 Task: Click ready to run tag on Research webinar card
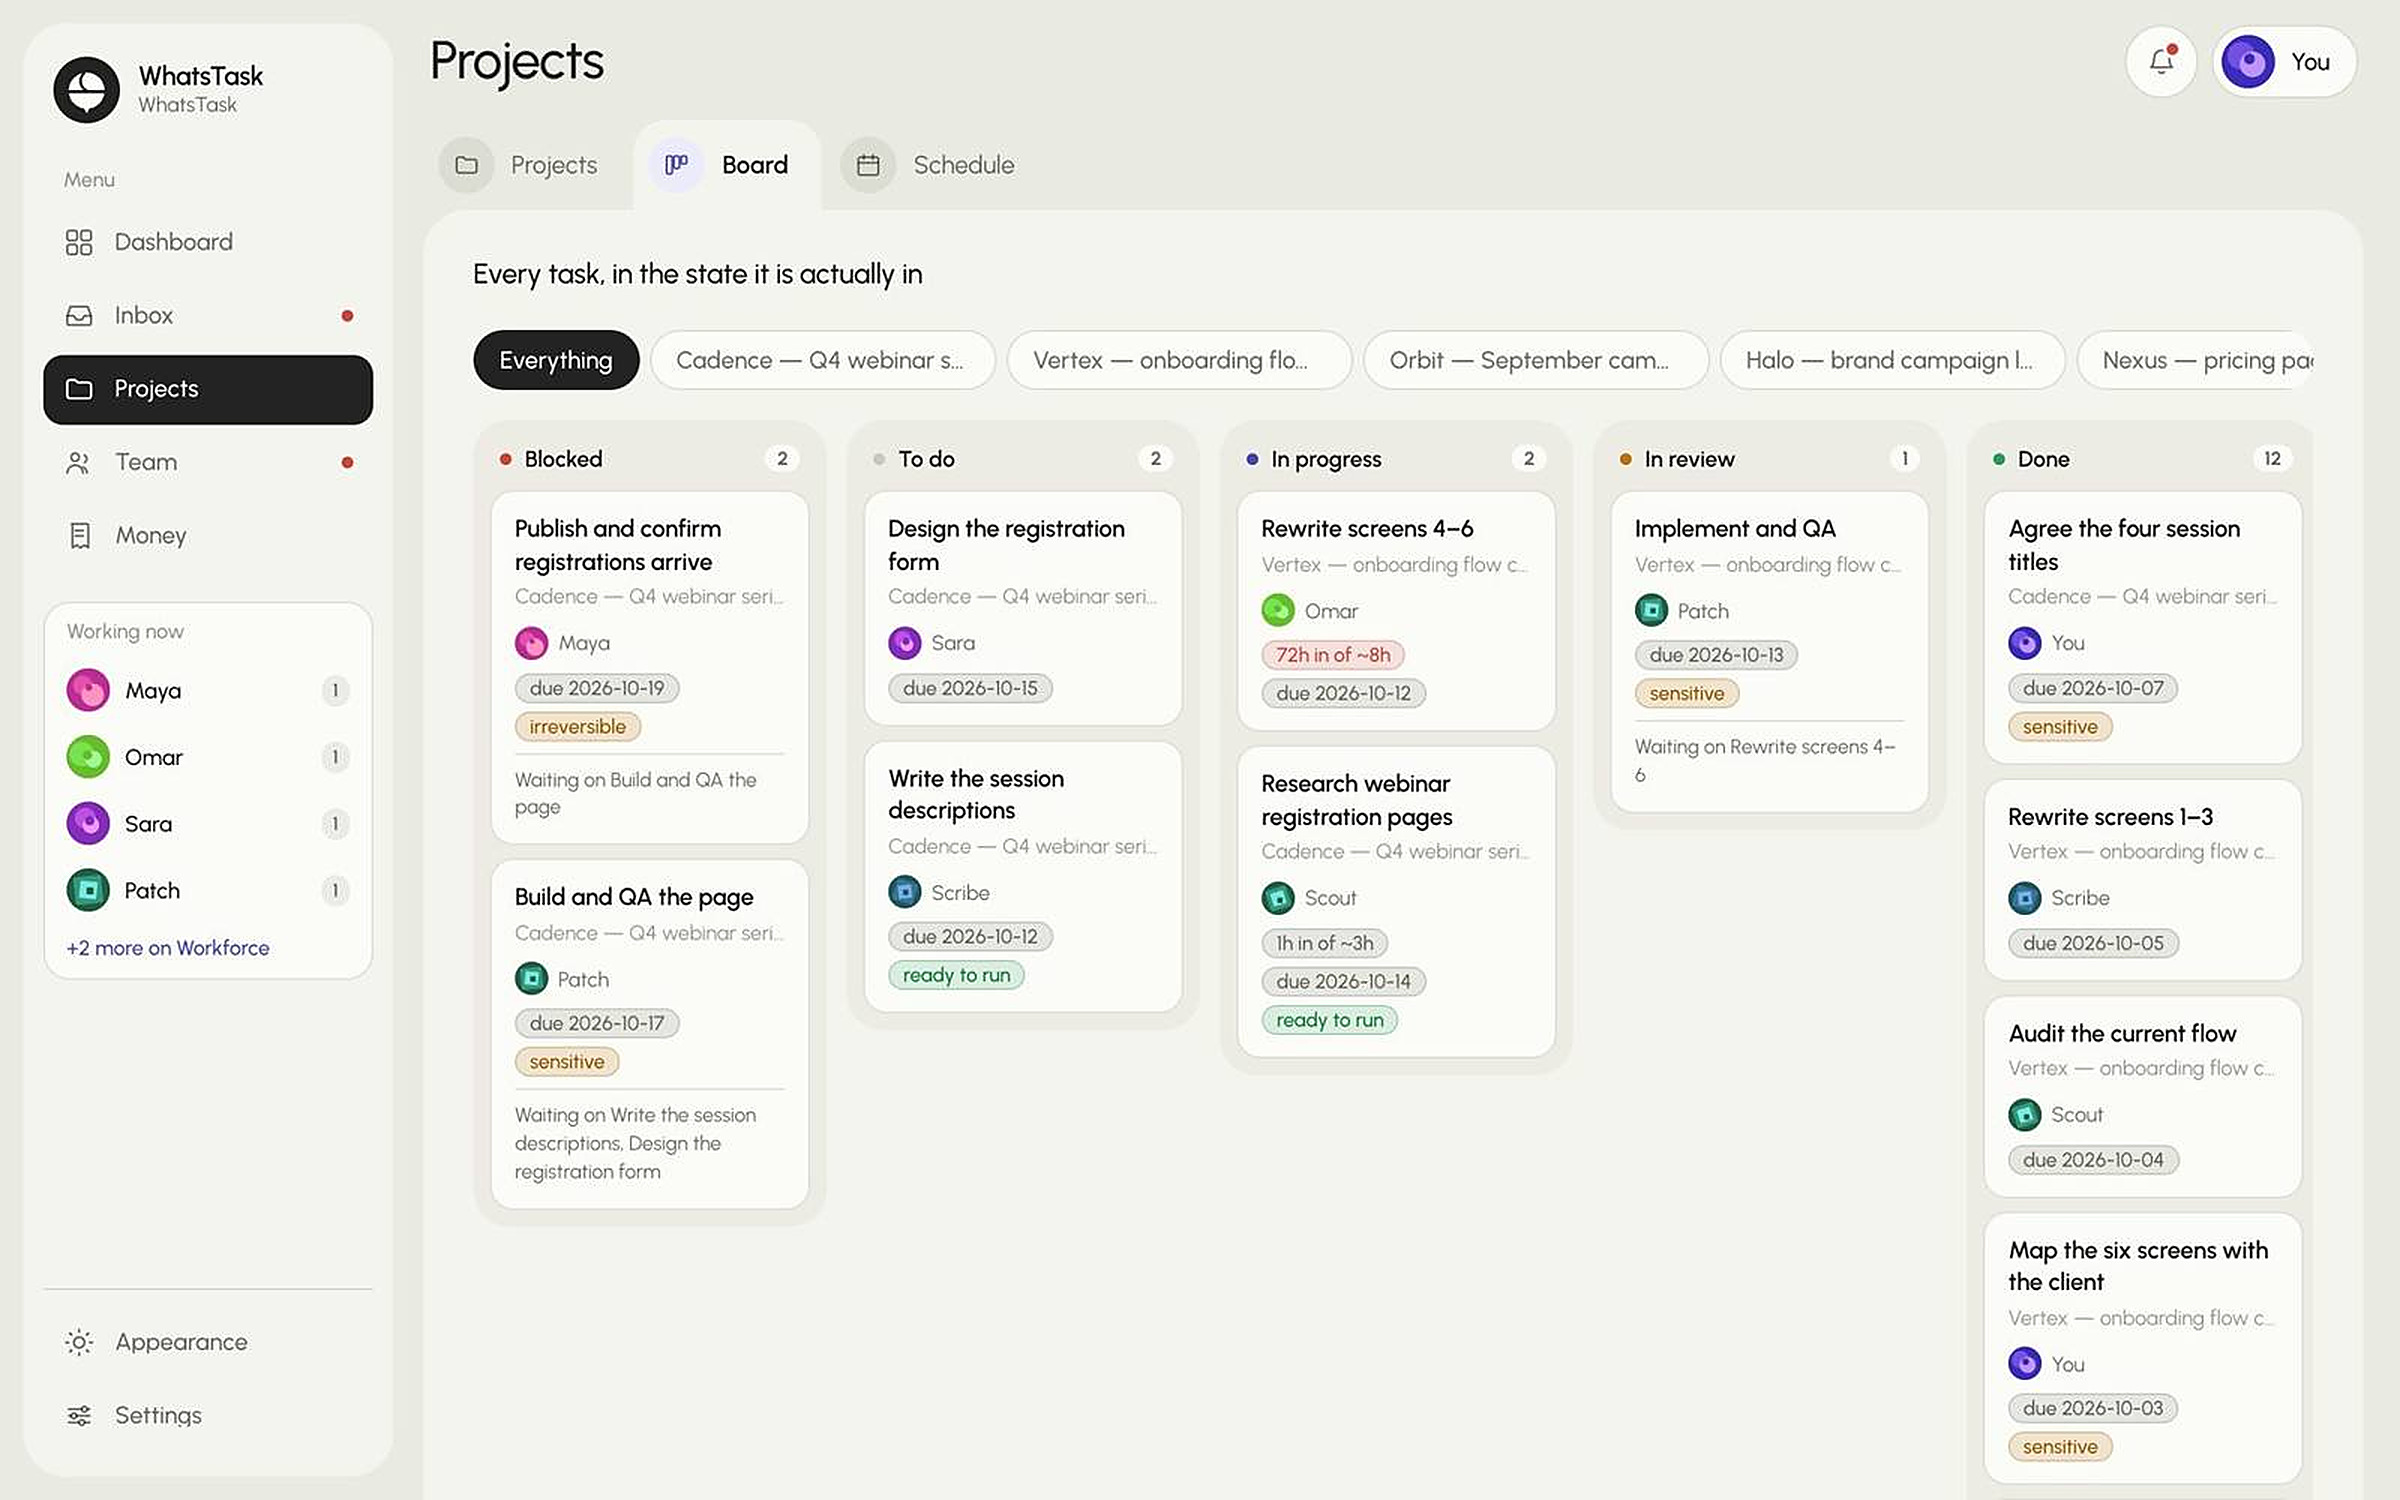(1330, 1020)
